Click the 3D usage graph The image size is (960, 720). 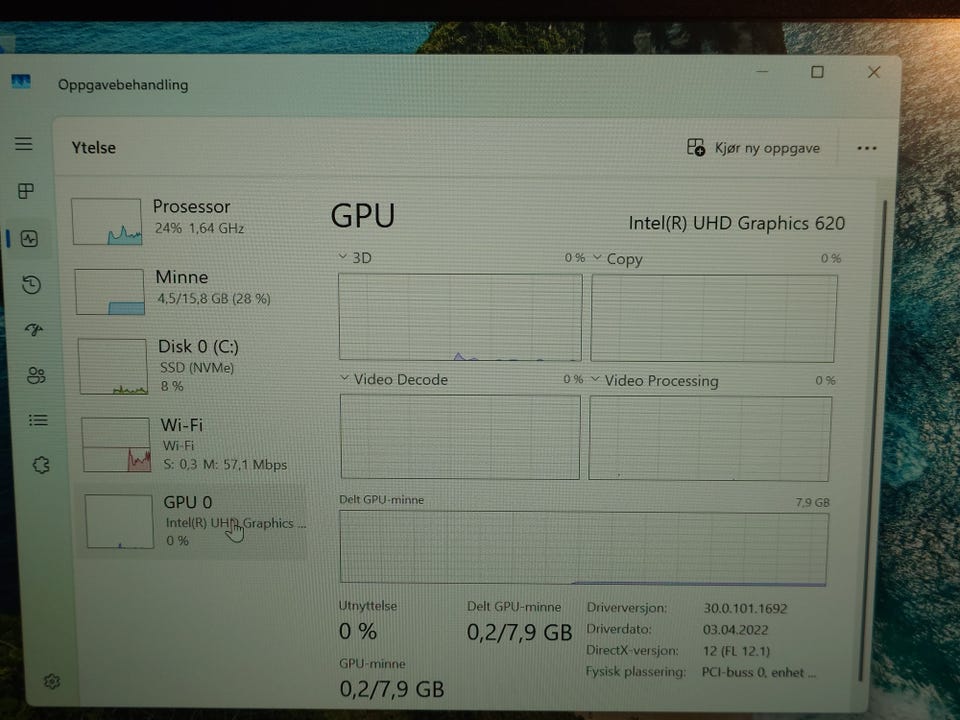click(x=460, y=317)
